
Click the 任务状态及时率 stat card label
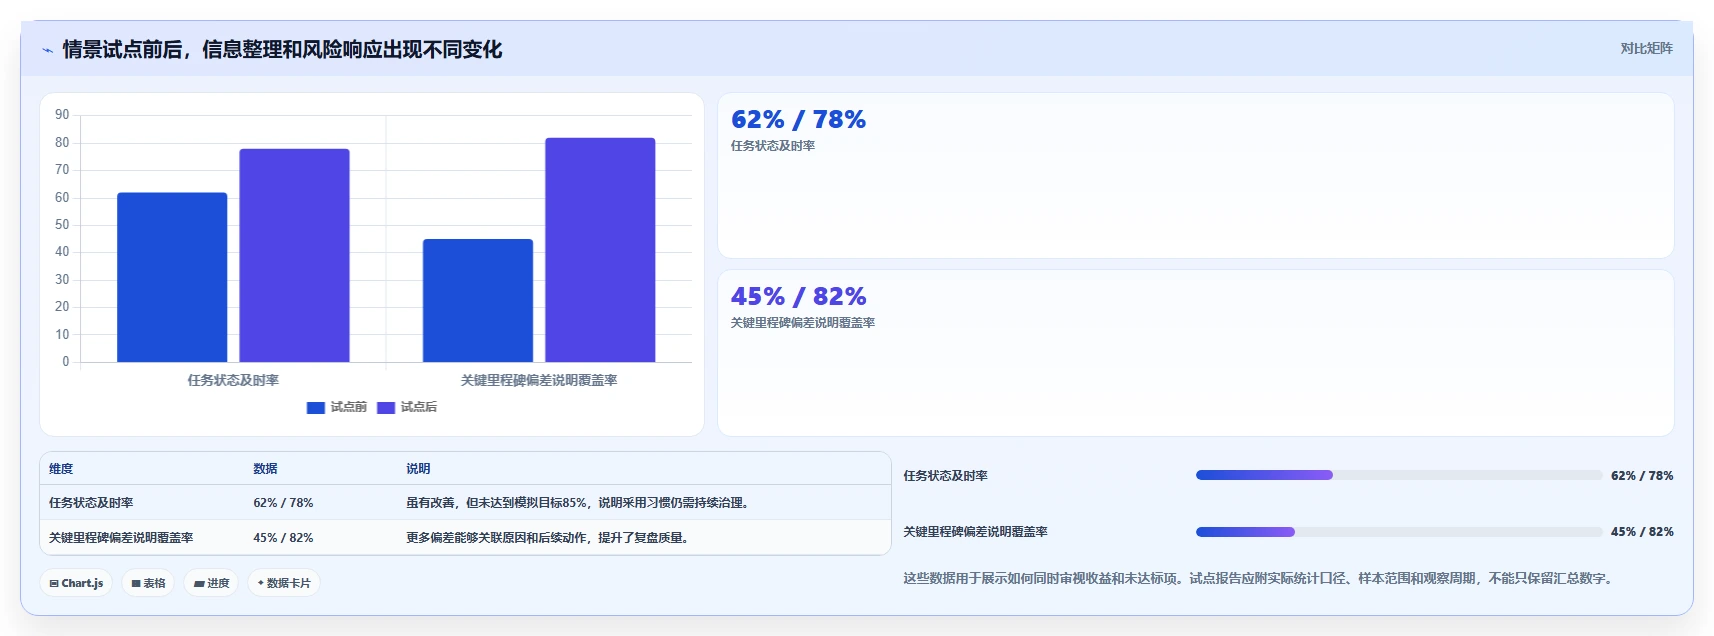[x=773, y=146]
